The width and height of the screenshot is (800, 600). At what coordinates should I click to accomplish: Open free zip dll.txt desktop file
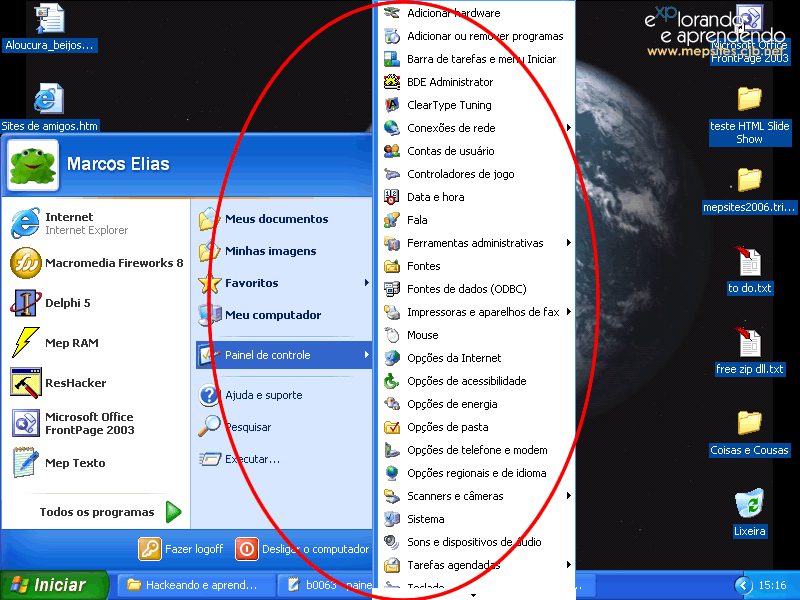click(749, 352)
